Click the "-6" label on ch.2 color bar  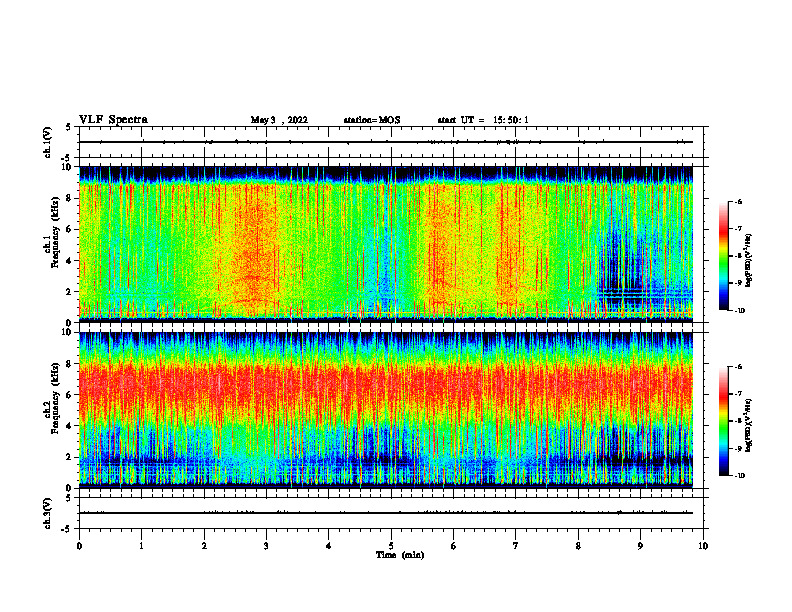click(738, 367)
